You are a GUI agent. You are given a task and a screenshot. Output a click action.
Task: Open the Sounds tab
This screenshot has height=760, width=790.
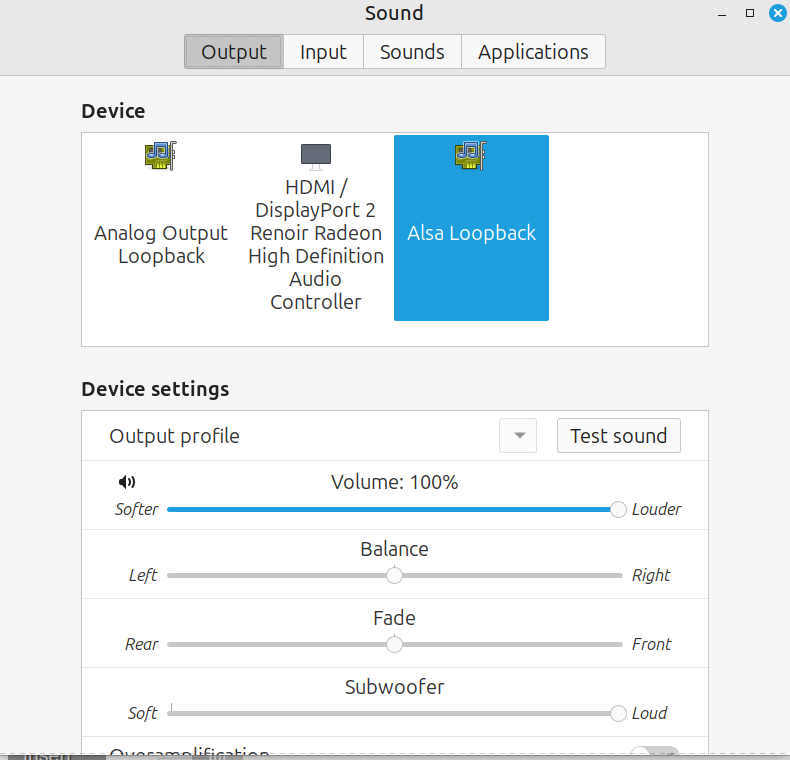click(412, 52)
